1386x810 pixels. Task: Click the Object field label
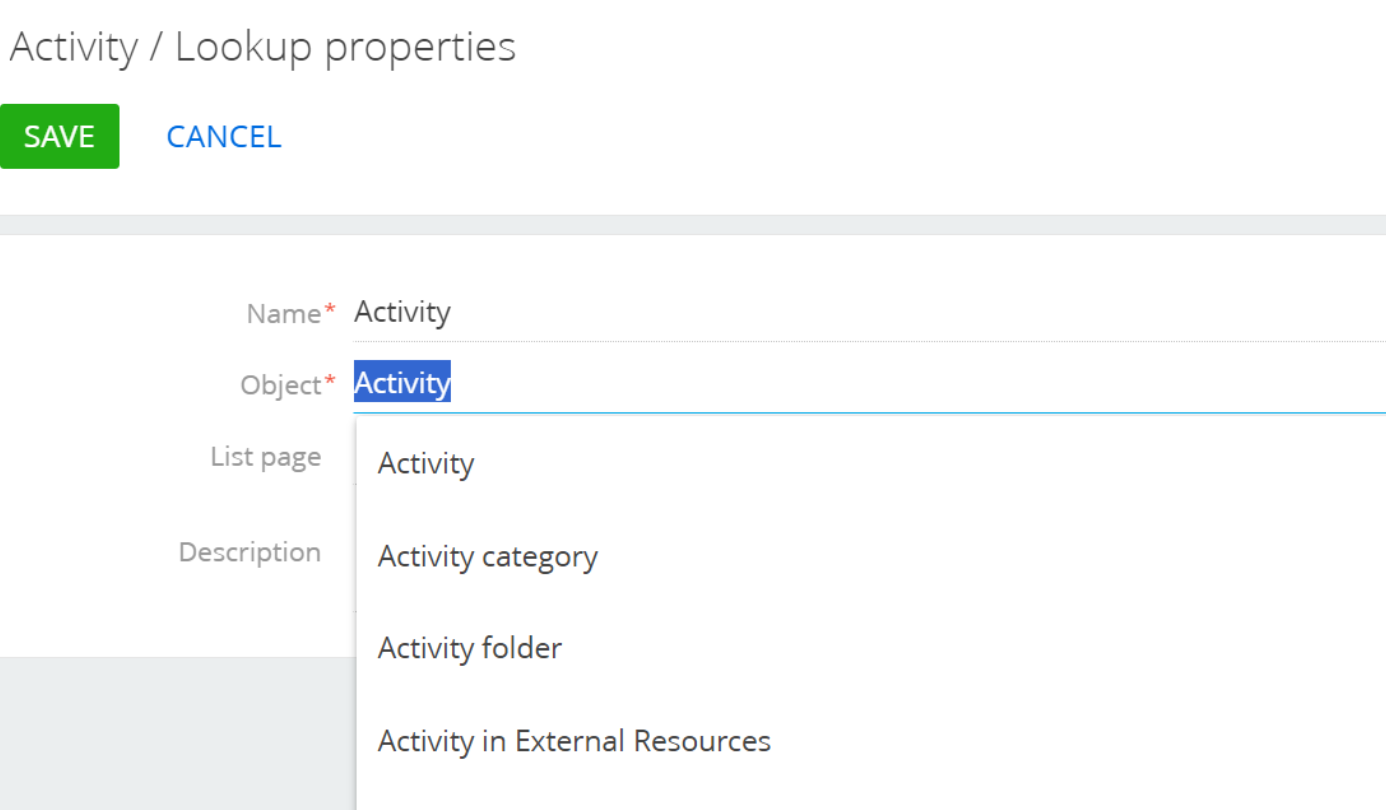click(281, 385)
